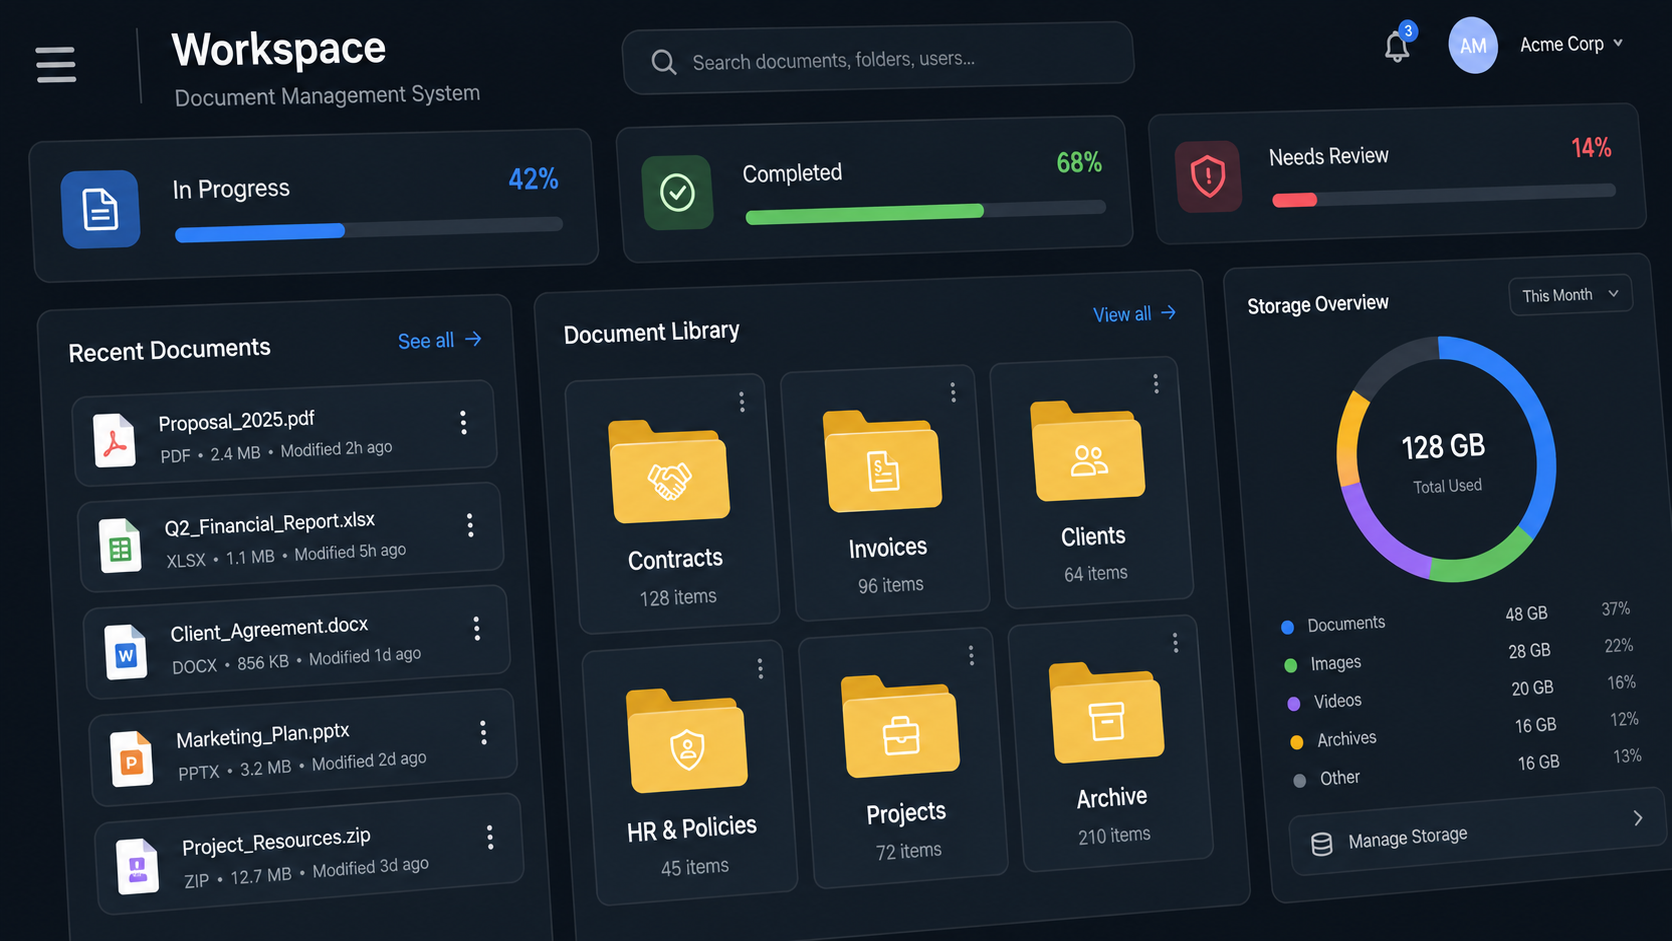Expand the This Month dropdown
The width and height of the screenshot is (1672, 941).
(x=1571, y=295)
